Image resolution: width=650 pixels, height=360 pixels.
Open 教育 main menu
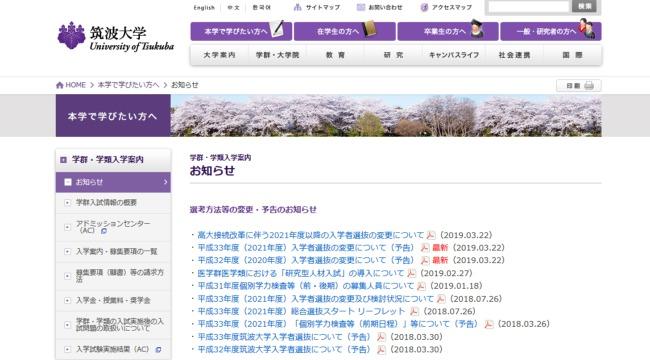[x=335, y=55]
